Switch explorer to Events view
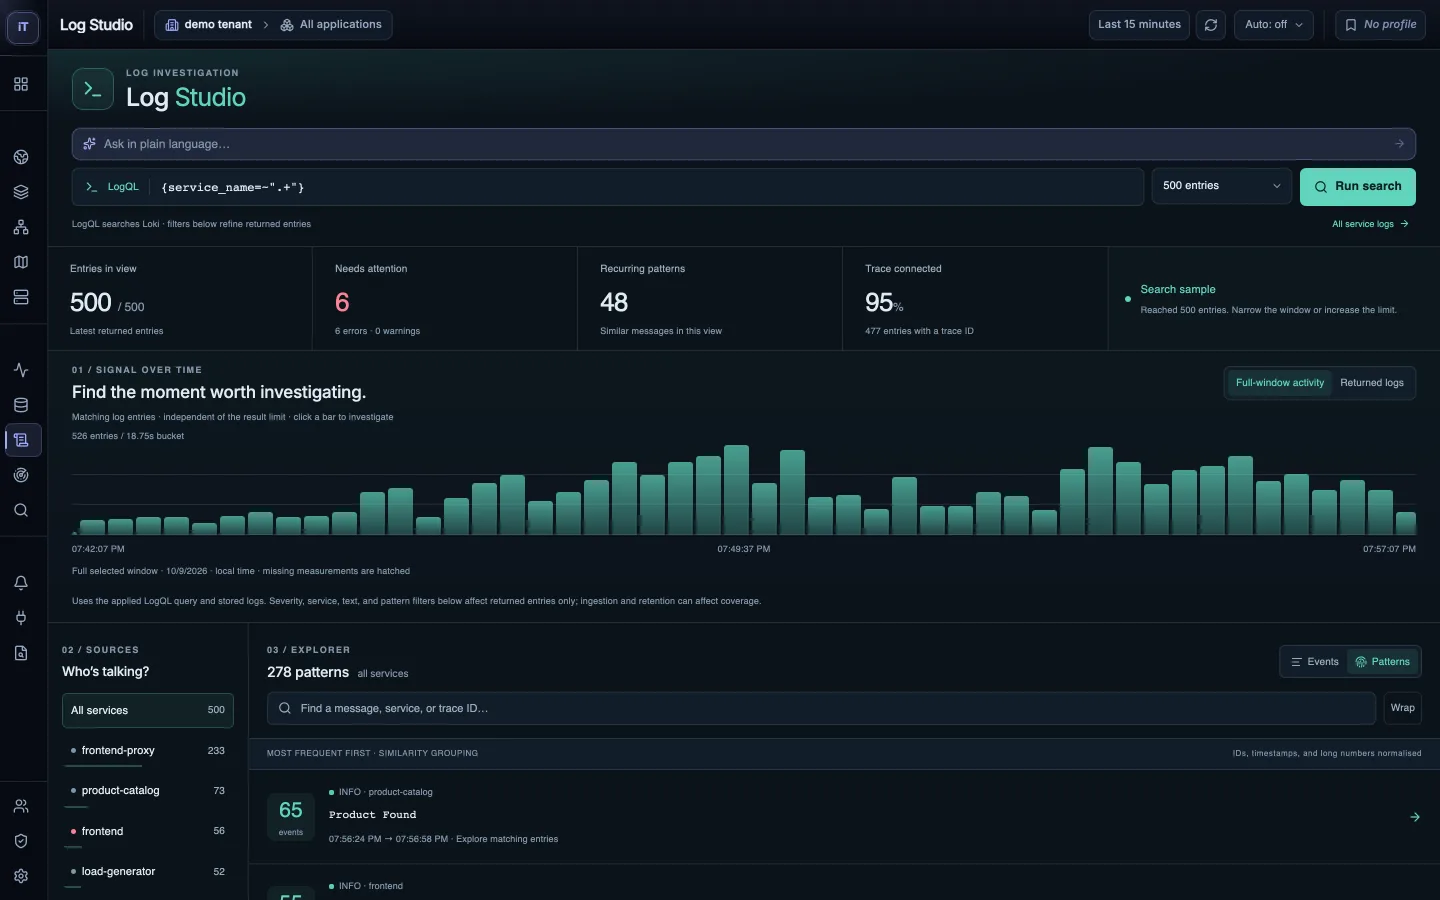The width and height of the screenshot is (1440, 900). 1314,662
